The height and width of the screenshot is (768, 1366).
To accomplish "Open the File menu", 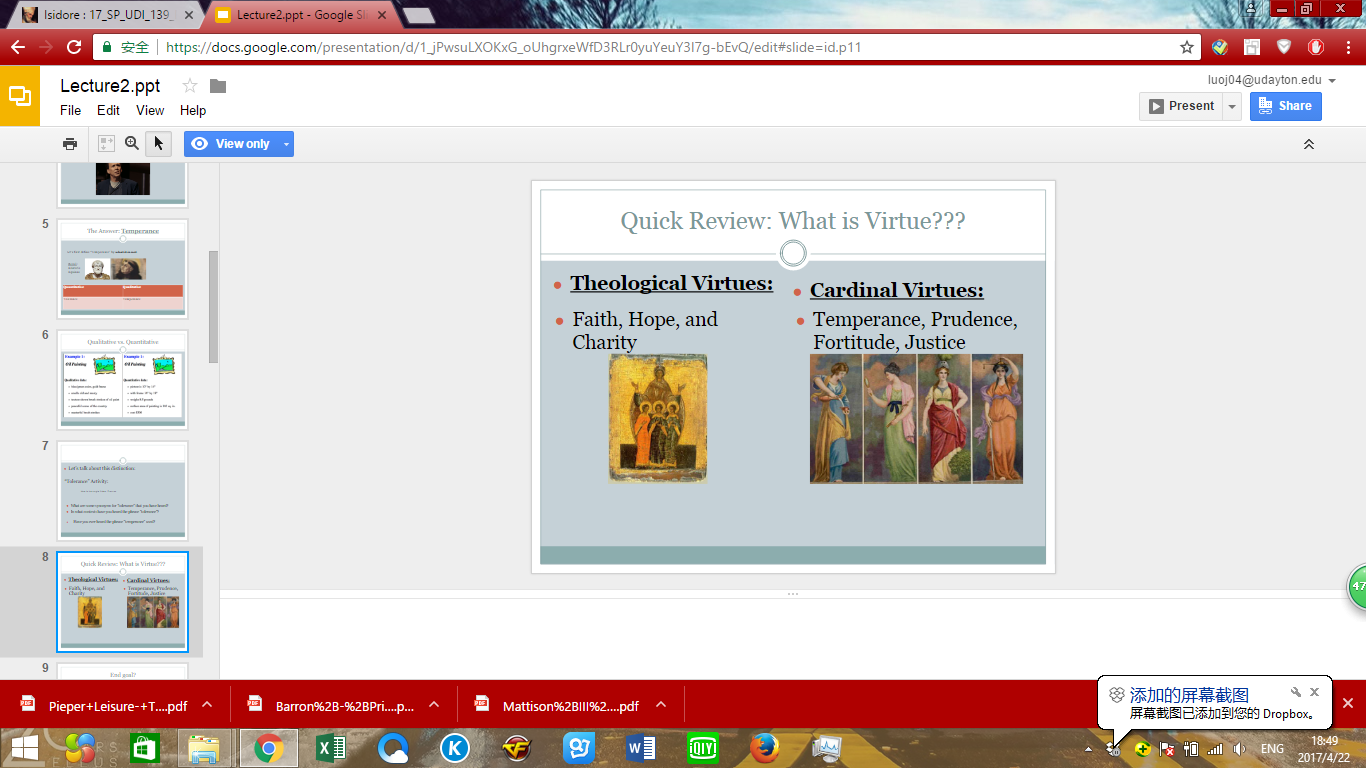I will (x=70, y=110).
